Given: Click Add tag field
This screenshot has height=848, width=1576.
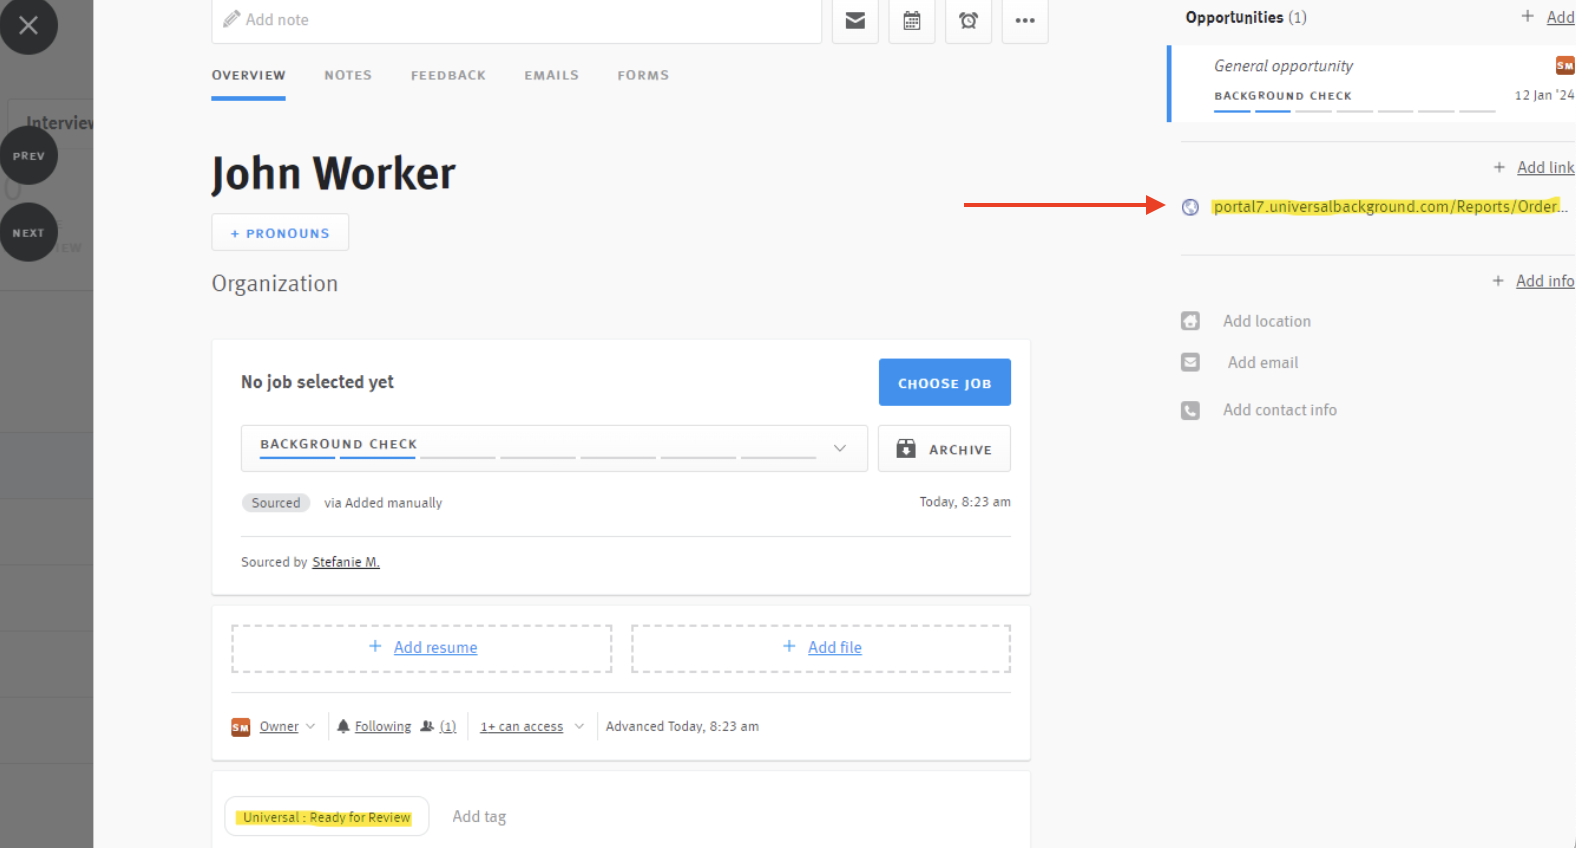Looking at the screenshot, I should 479,817.
